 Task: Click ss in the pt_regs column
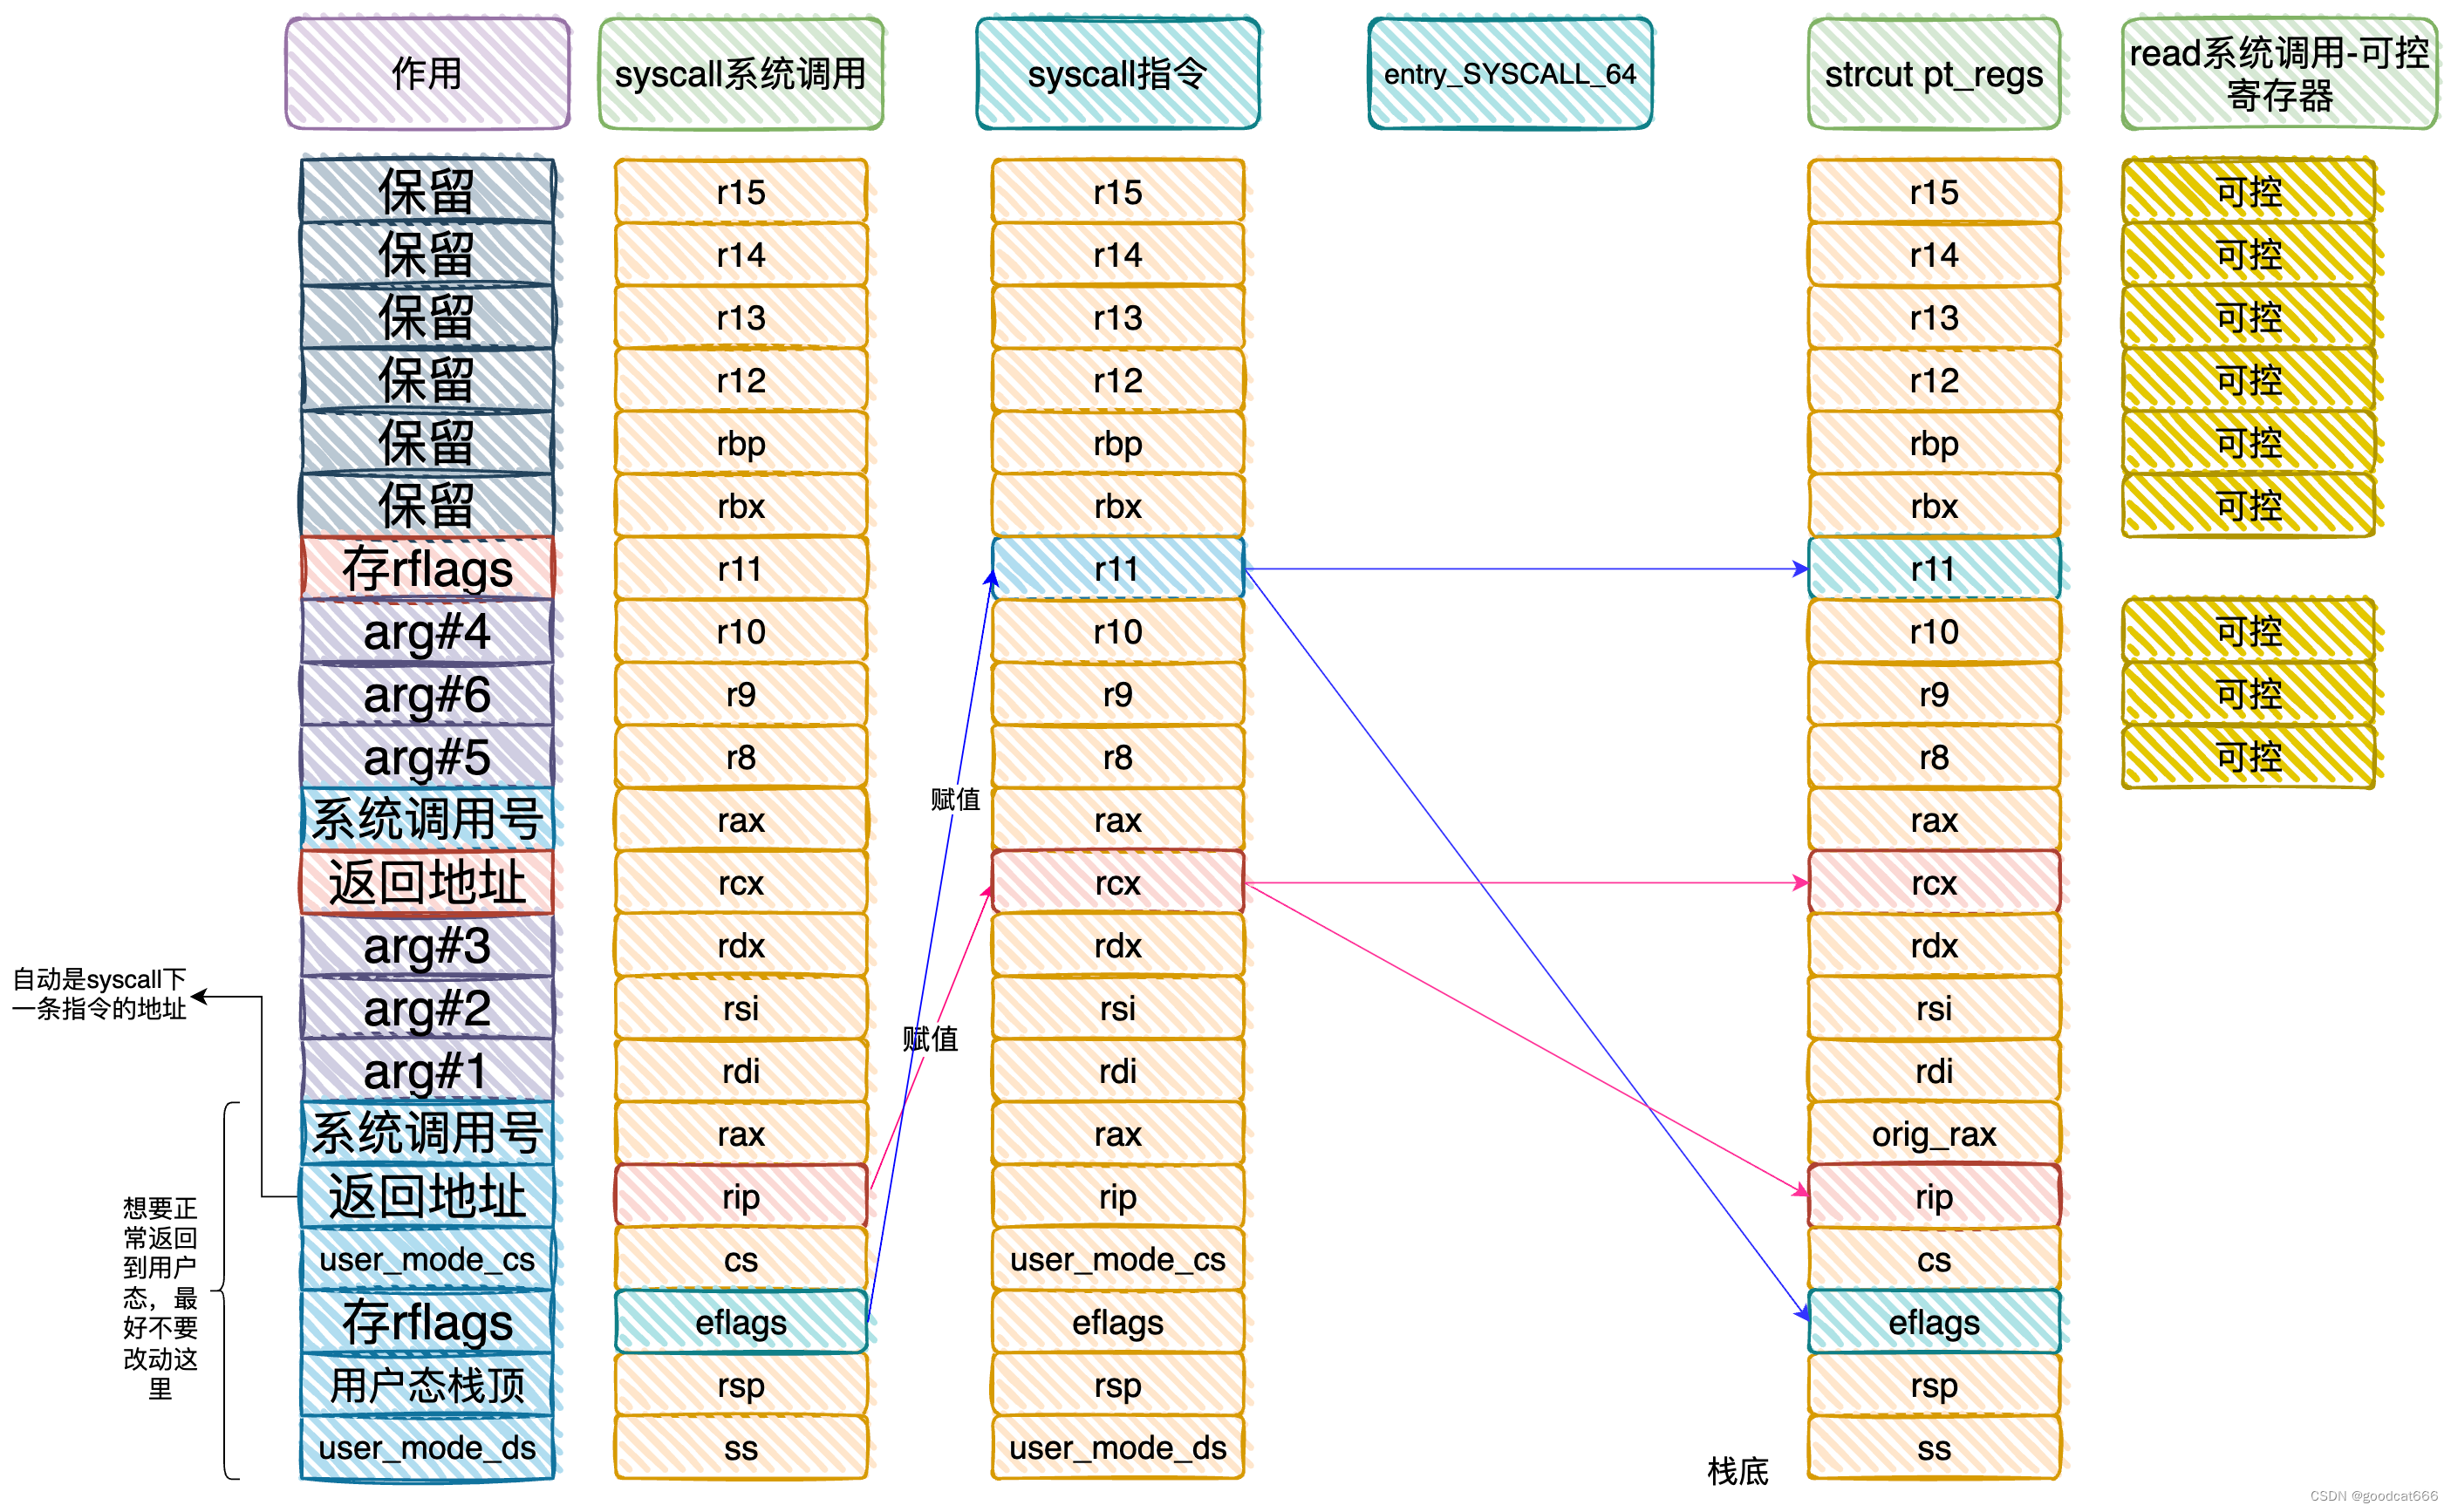point(1934,1448)
